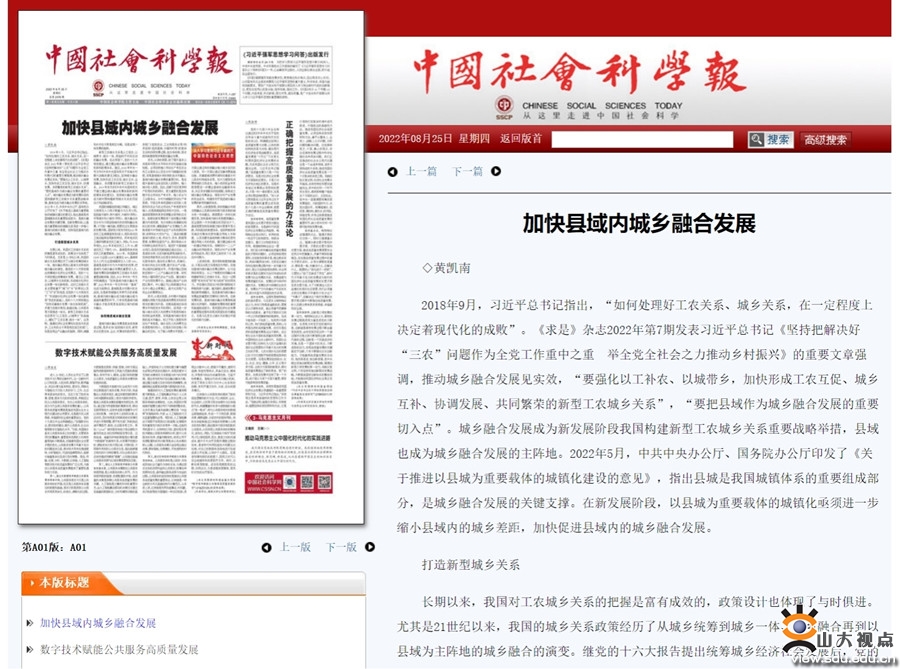This screenshot has height=669, width=900.
Task: Click the next article right arrow icon
Action: coord(496,171)
